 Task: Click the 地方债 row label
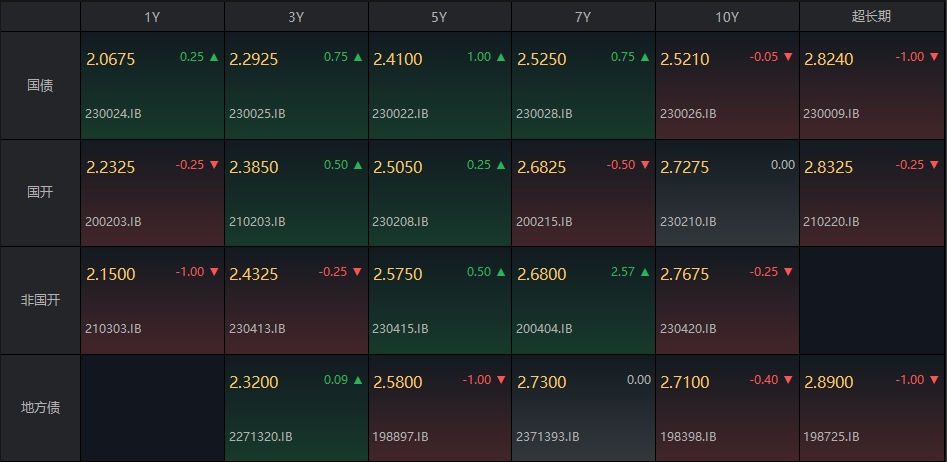40,408
